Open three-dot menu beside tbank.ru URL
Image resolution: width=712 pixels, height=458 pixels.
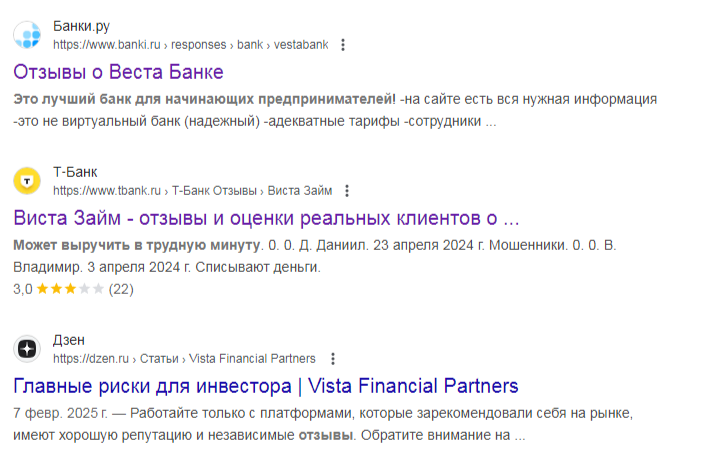pyautogui.click(x=347, y=191)
